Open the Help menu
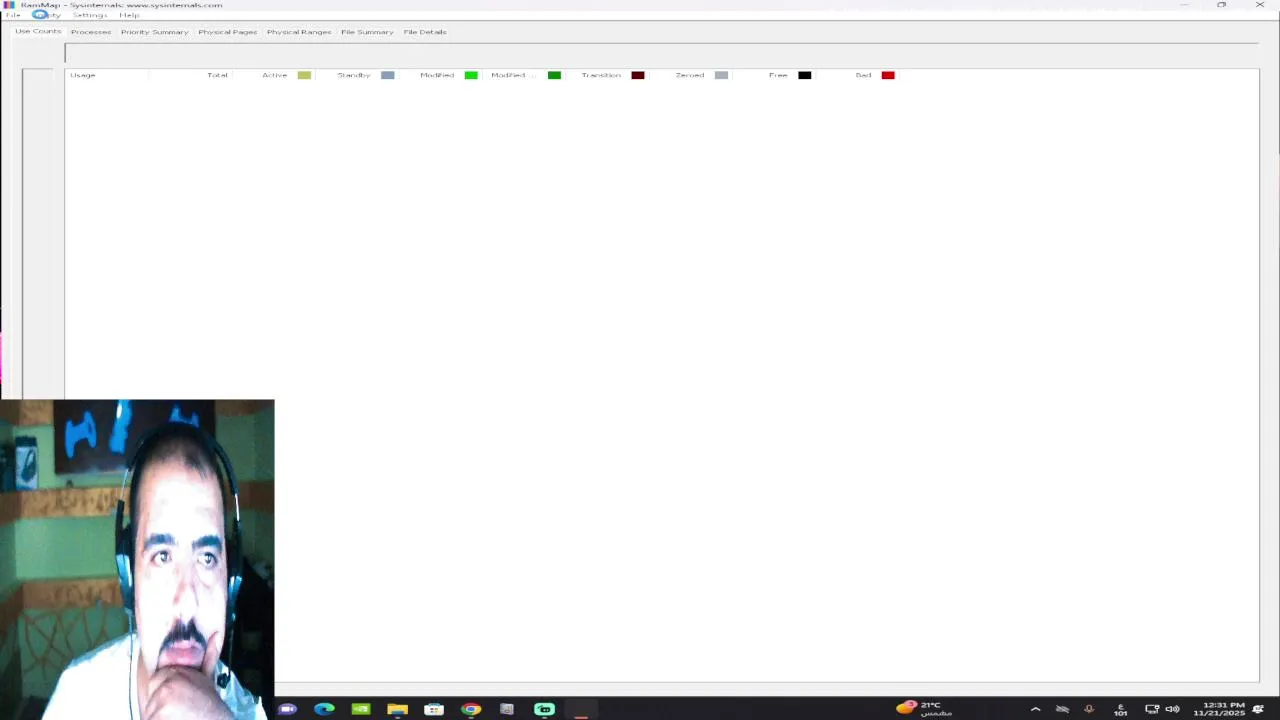The image size is (1280, 720). [129, 15]
